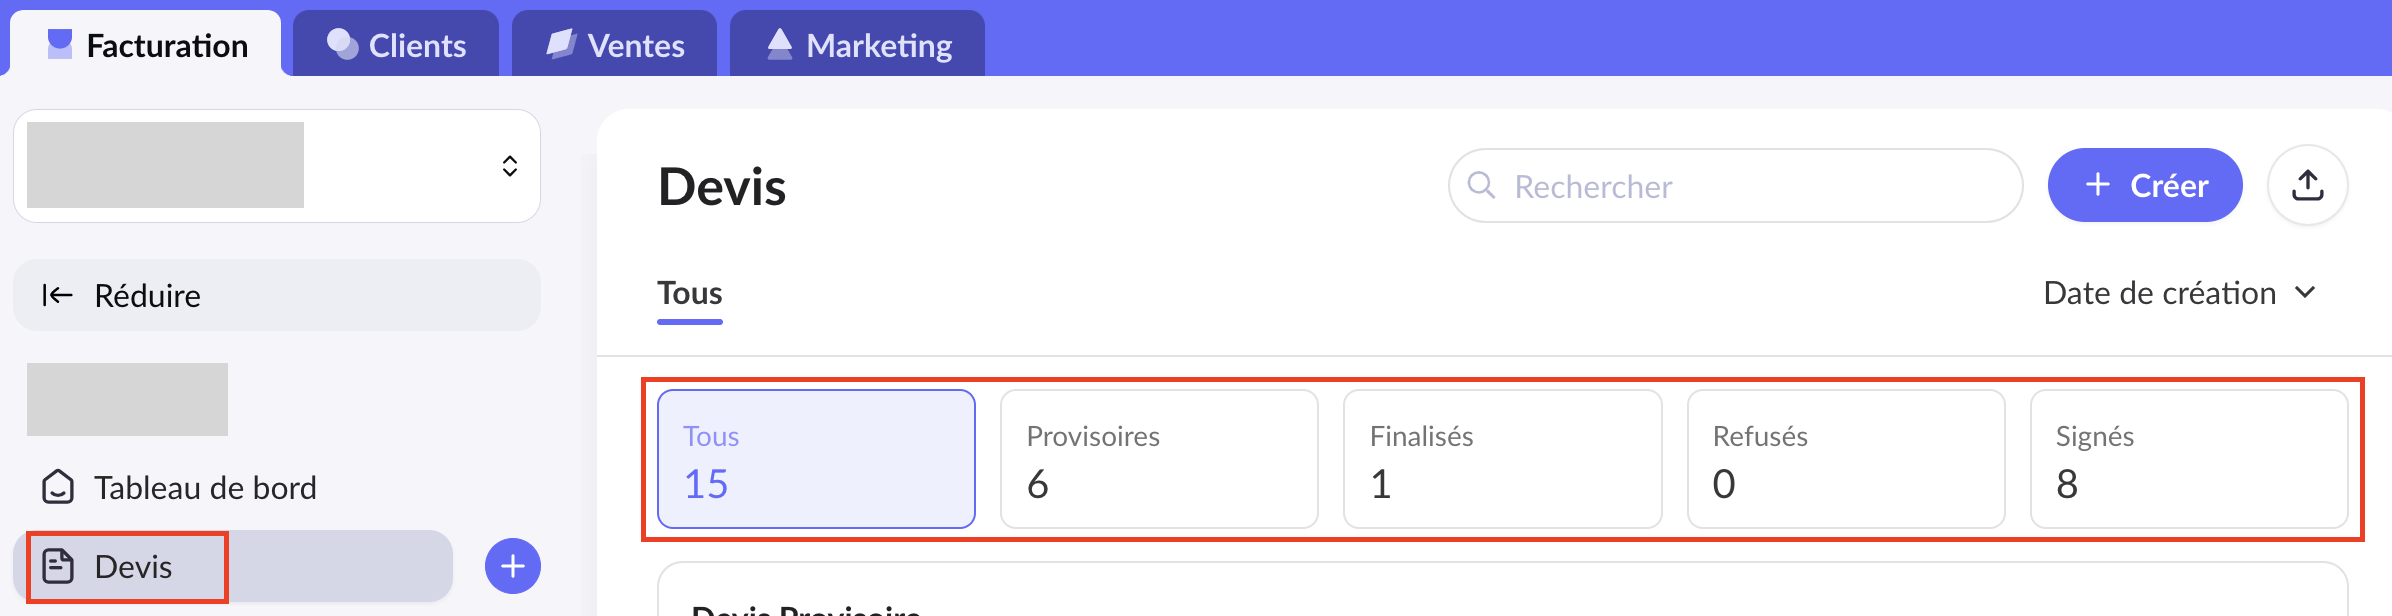Expand the Date de création chevron
This screenshot has height=616, width=2392.
pos(2306,292)
